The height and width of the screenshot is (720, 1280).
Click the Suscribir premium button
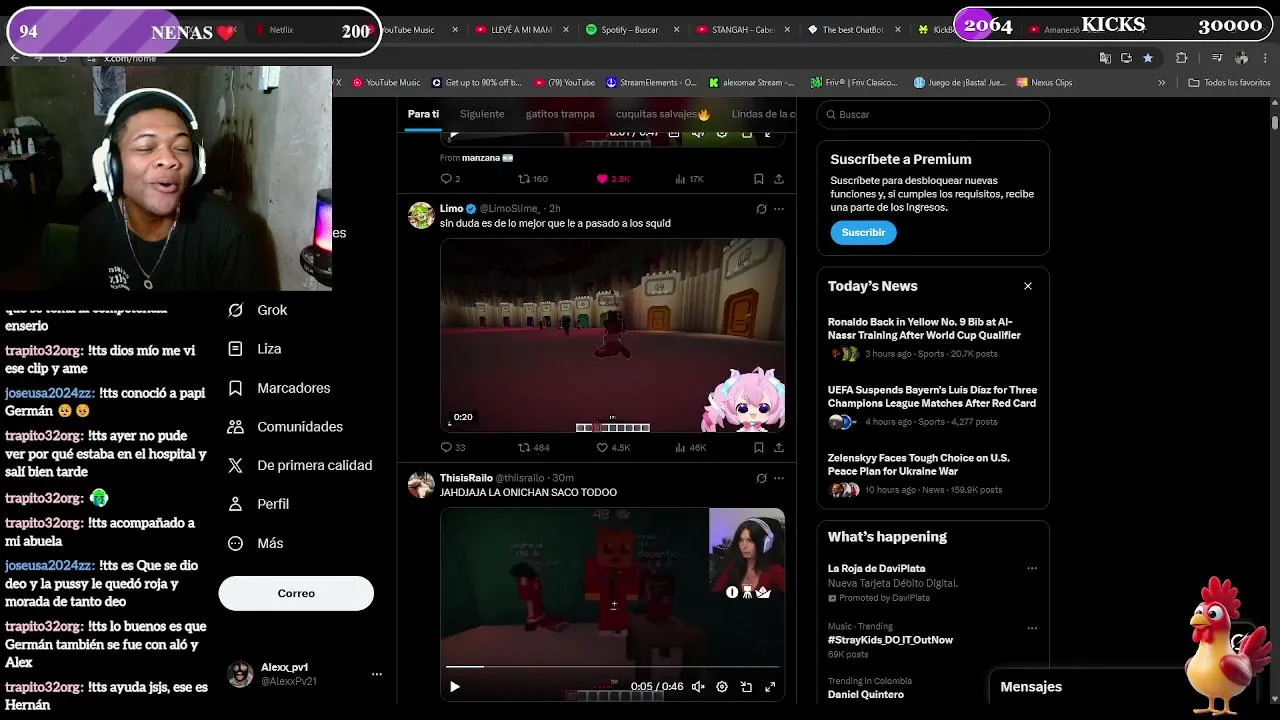[863, 232]
